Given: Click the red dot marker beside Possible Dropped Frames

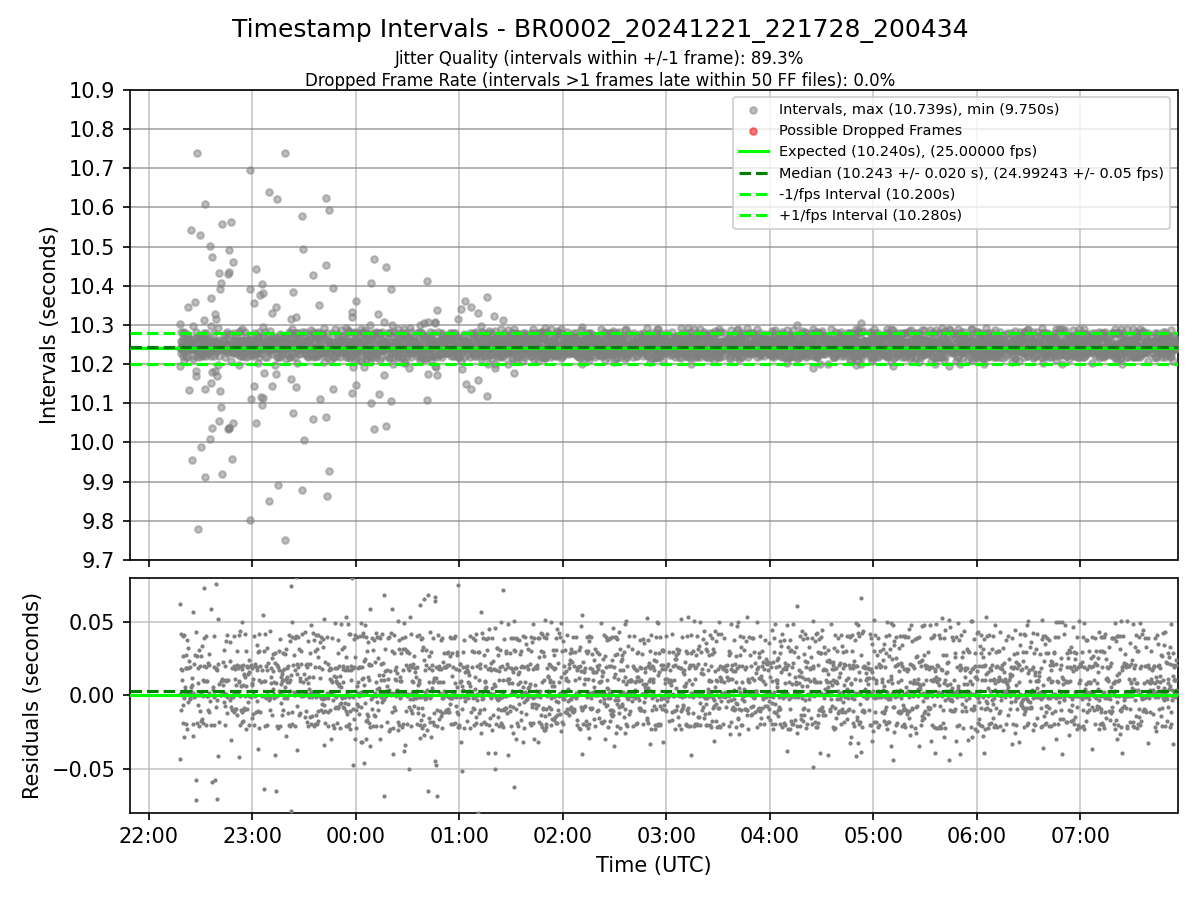Looking at the screenshot, I should tap(753, 130).
